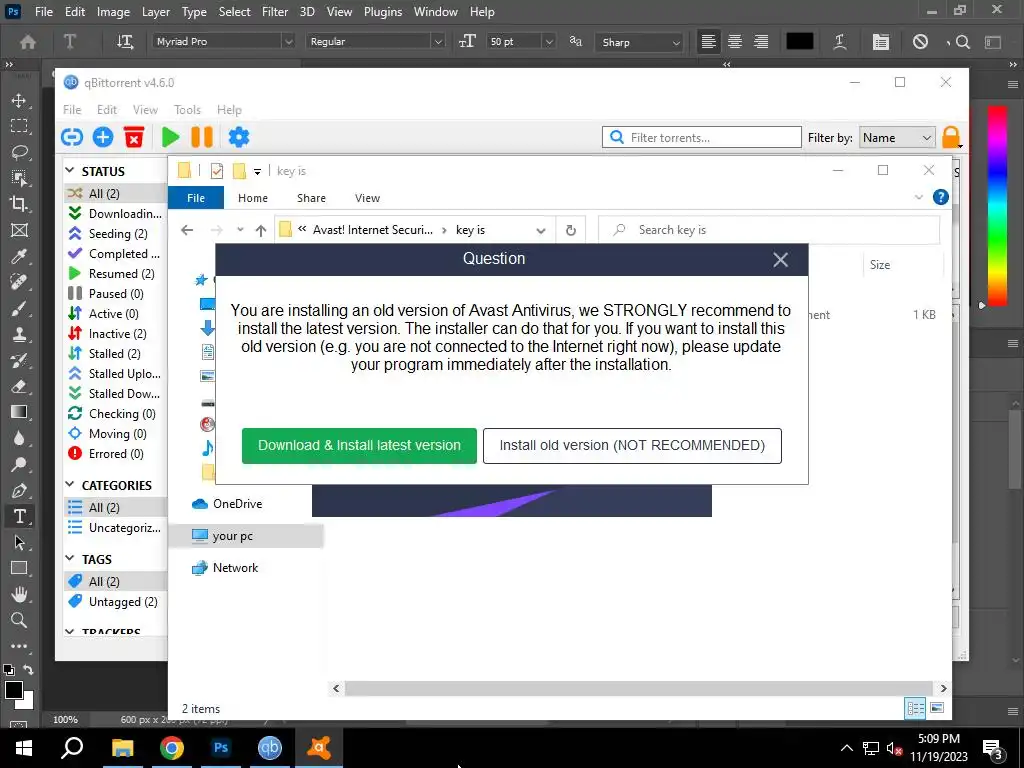Click the green resume play icon
Image resolution: width=1024 pixels, height=768 pixels.
(170, 137)
